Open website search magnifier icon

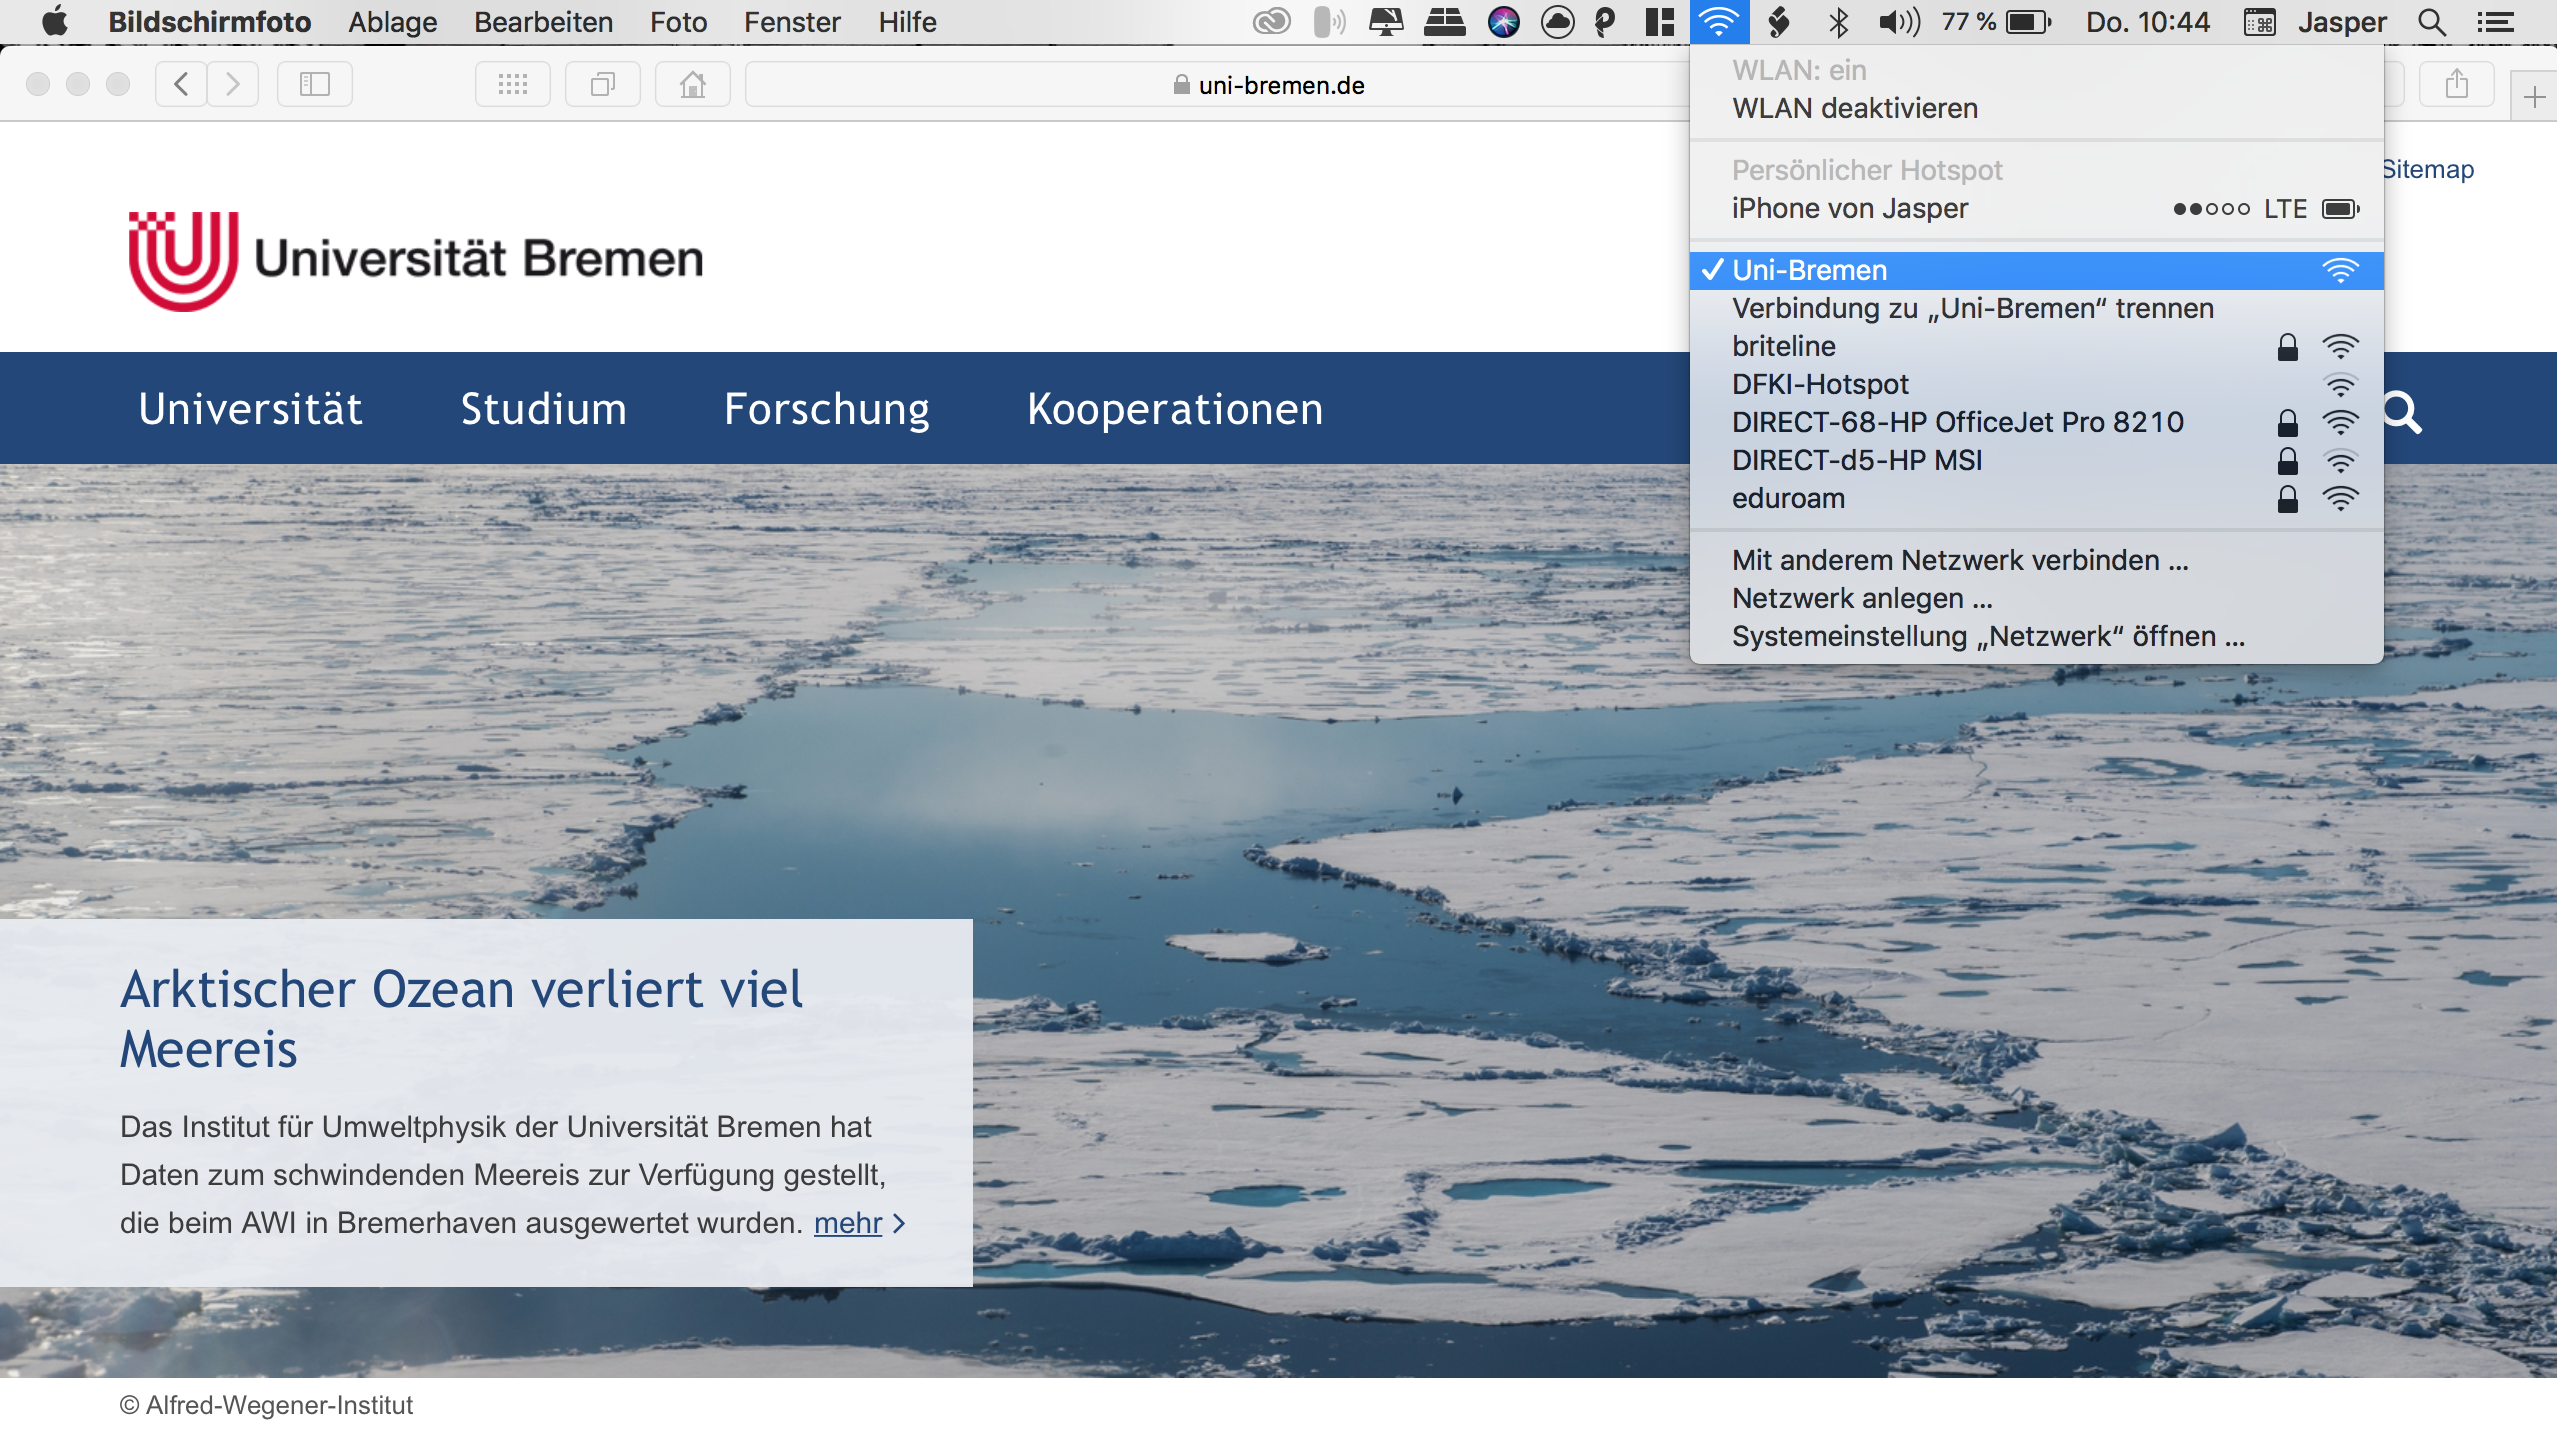(2402, 411)
